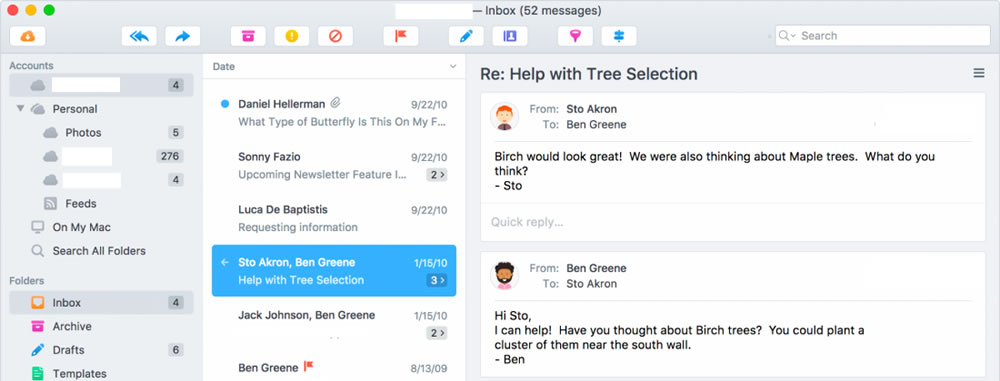Screen dimensions: 1000x381
Task: Click recipient Sto Akron in second message
Action: point(592,284)
